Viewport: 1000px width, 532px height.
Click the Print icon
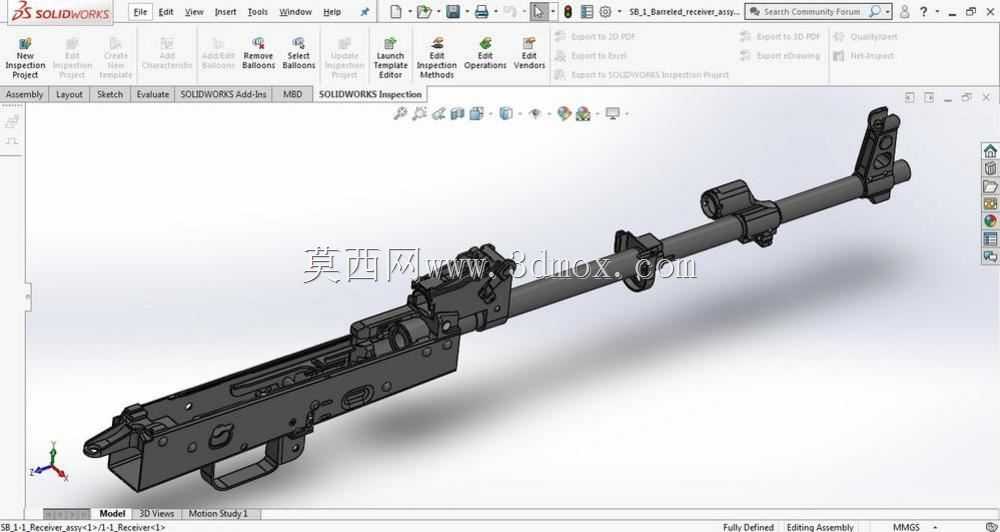(482, 11)
